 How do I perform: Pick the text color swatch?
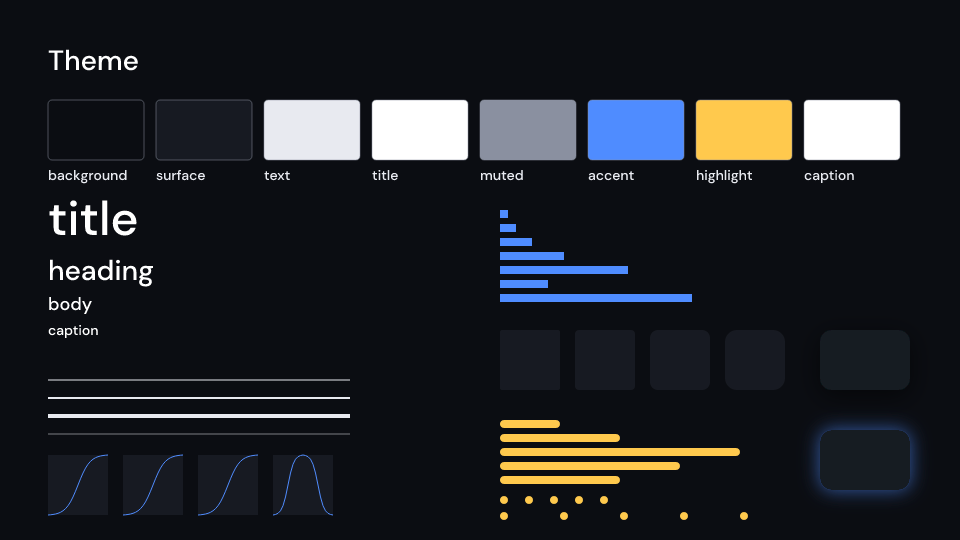coord(312,130)
